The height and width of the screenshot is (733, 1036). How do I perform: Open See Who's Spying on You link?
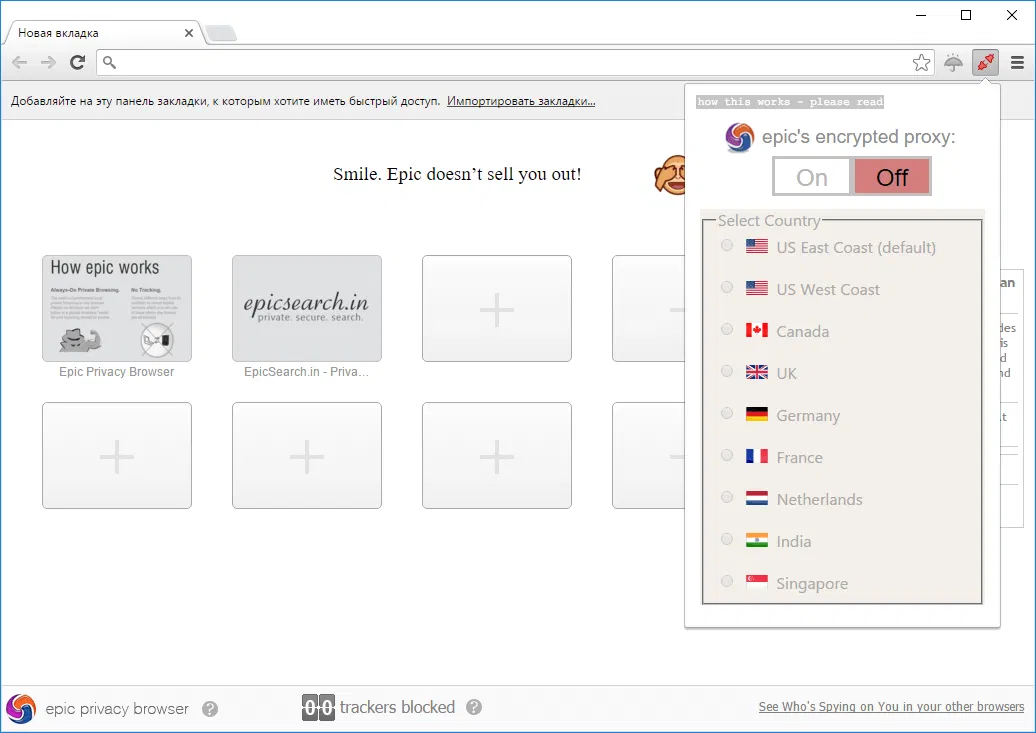click(x=891, y=707)
